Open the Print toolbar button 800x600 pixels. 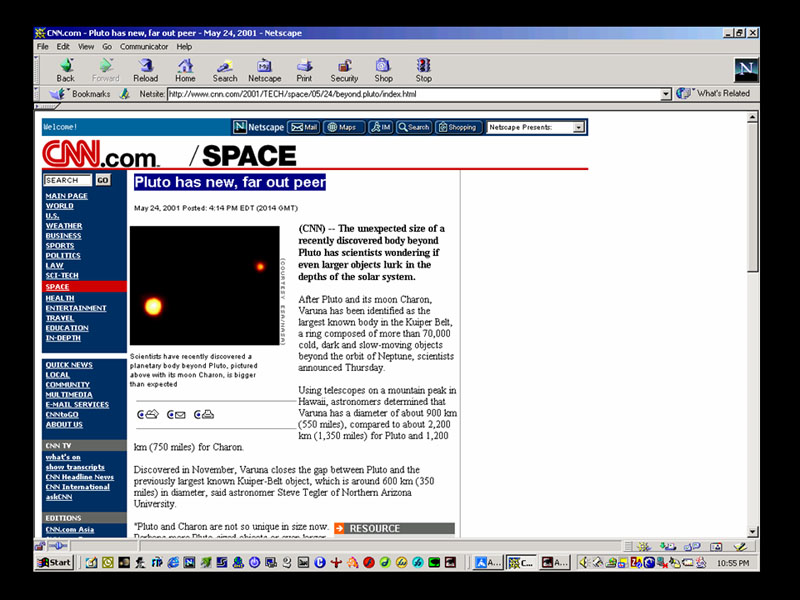pos(304,69)
